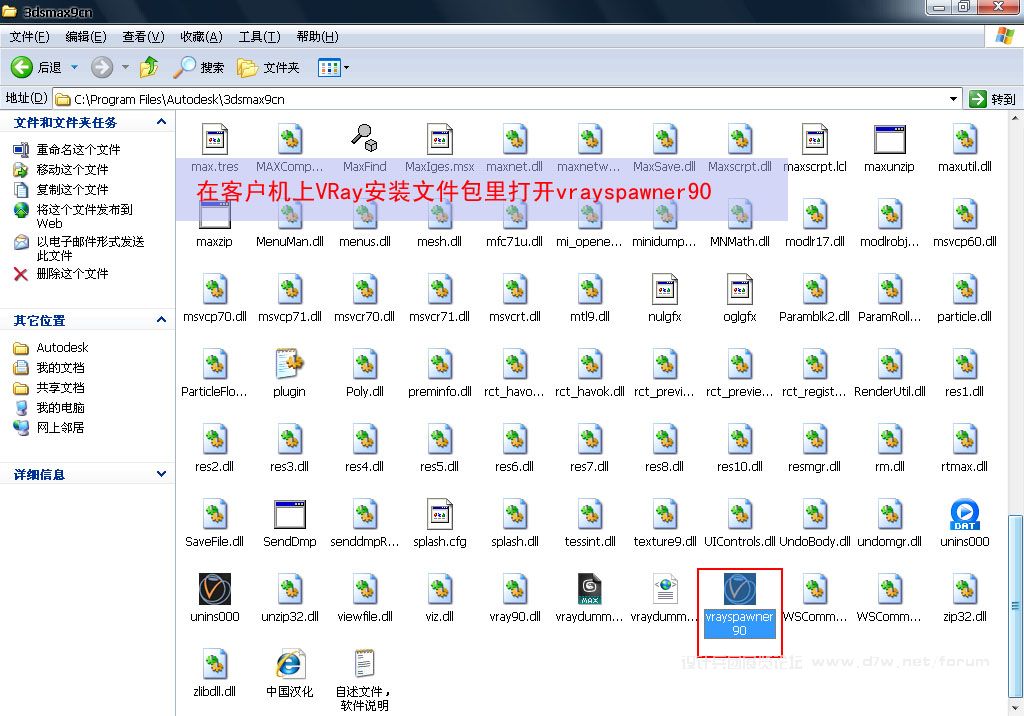Select the 自述文件 text document icon

364,664
